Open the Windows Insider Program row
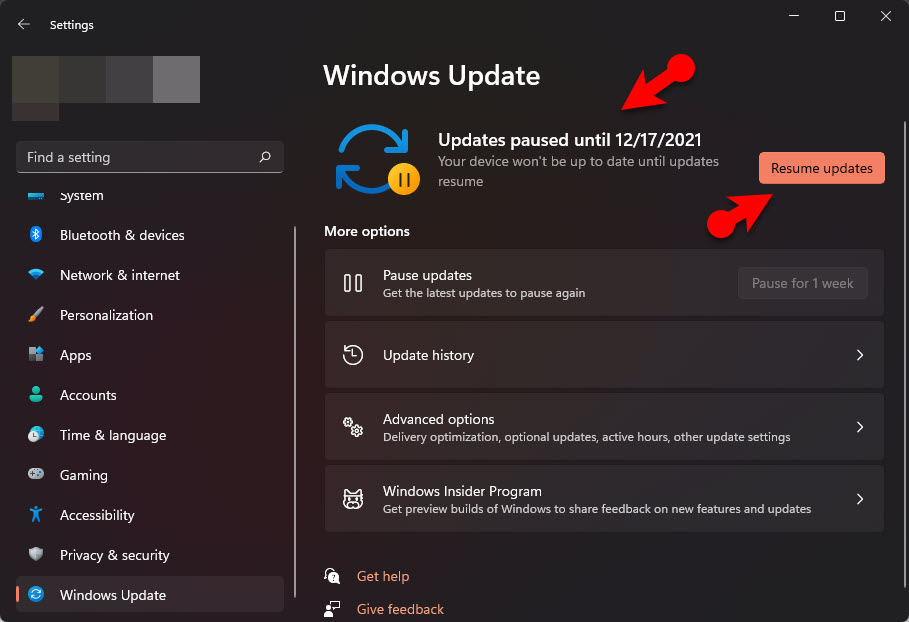The image size is (909, 622). (x=604, y=499)
